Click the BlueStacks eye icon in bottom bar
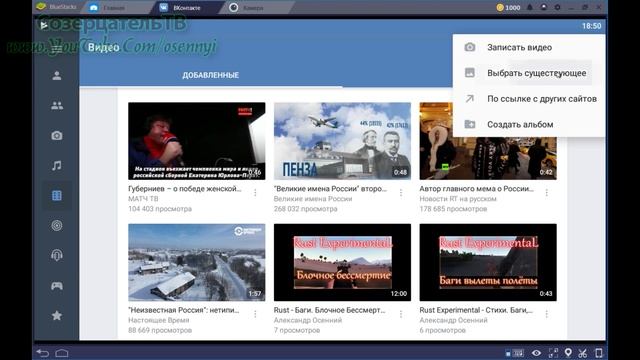This screenshot has height=360, width=640. click(536, 353)
